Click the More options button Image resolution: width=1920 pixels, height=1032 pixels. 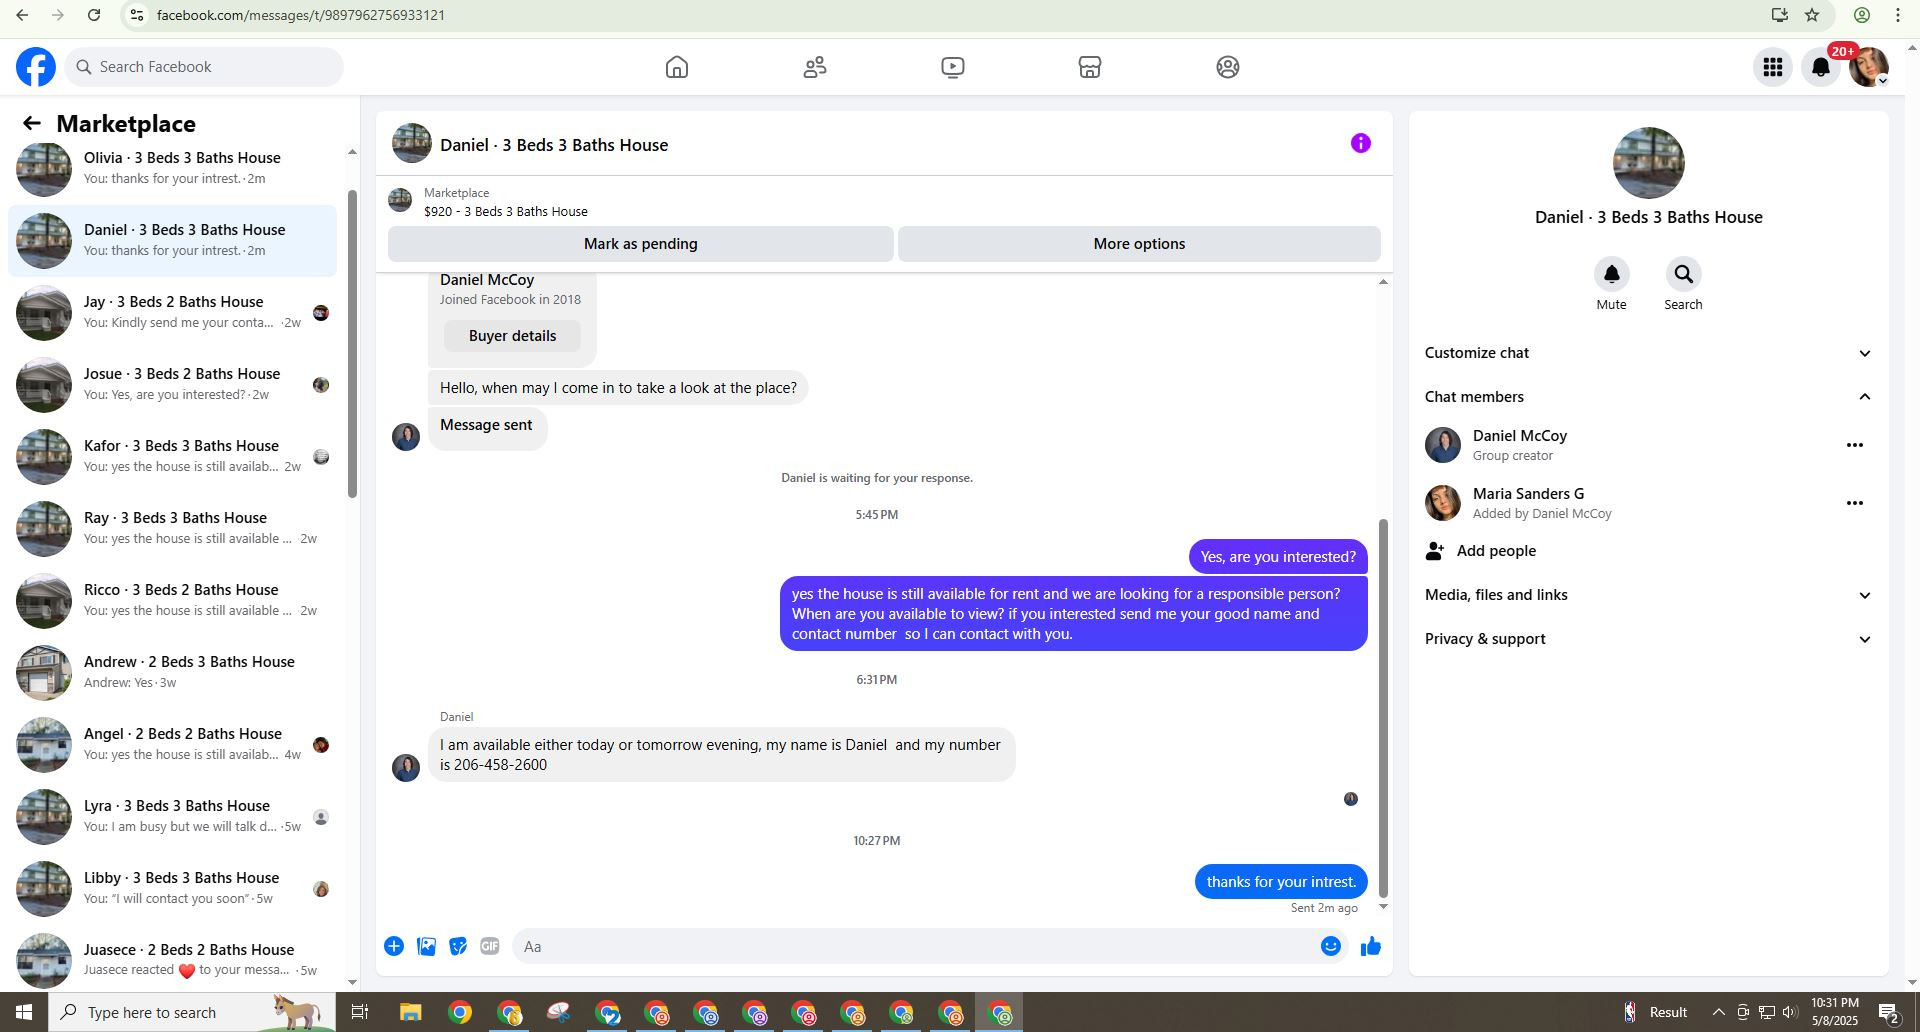(x=1139, y=244)
